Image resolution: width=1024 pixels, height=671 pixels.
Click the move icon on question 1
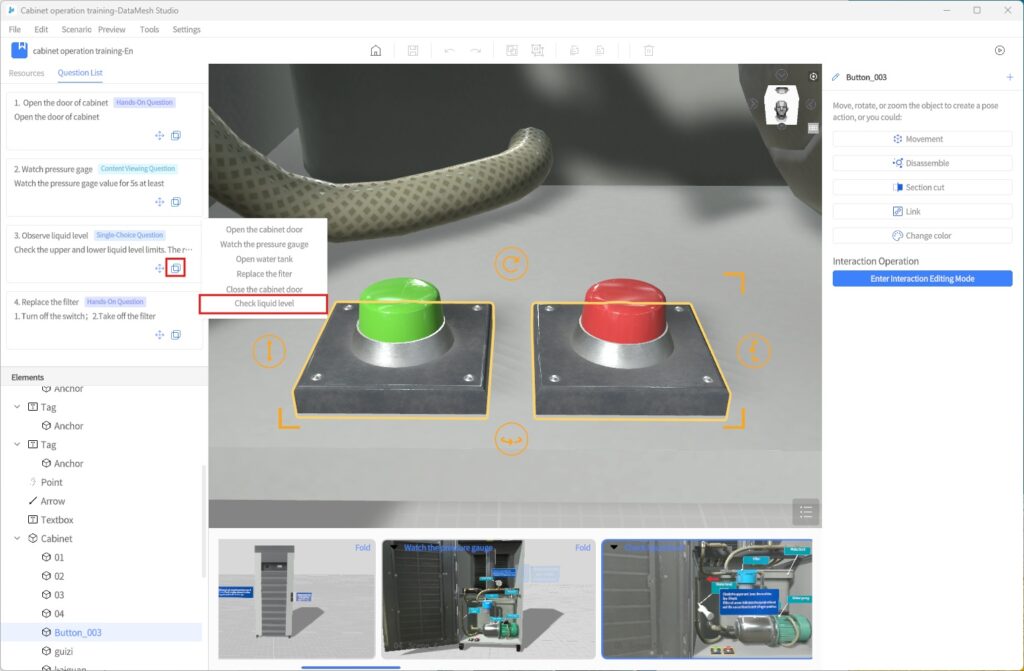(159, 136)
